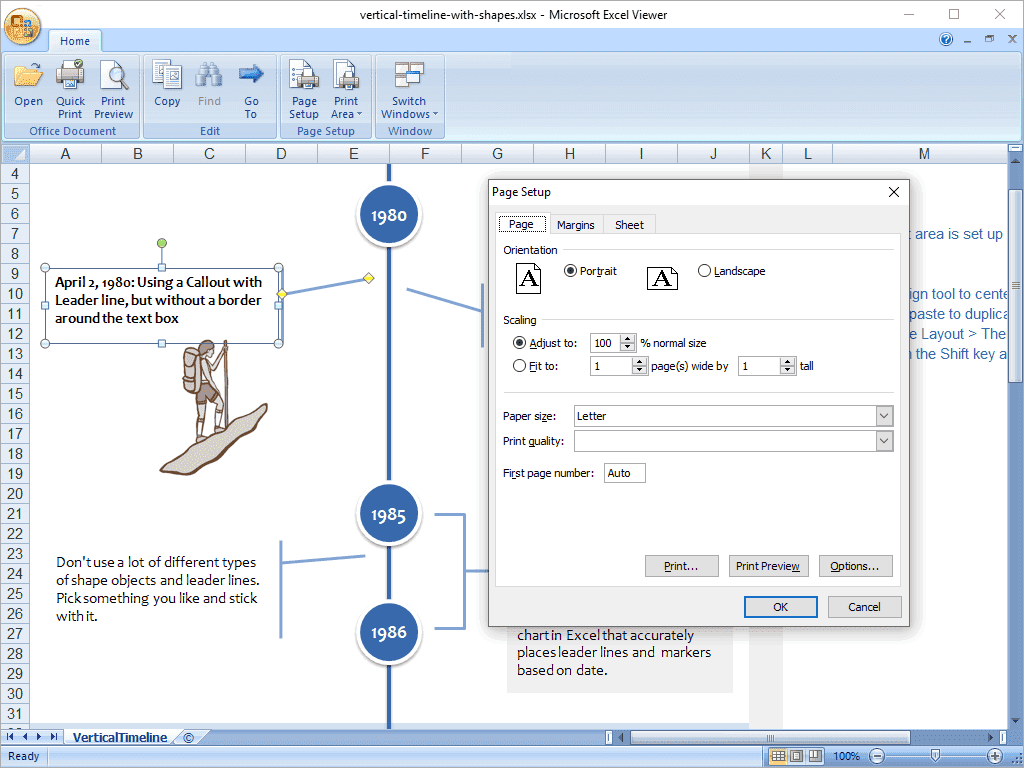
Task: Click the OK button in Page Setup
Action: pos(780,607)
